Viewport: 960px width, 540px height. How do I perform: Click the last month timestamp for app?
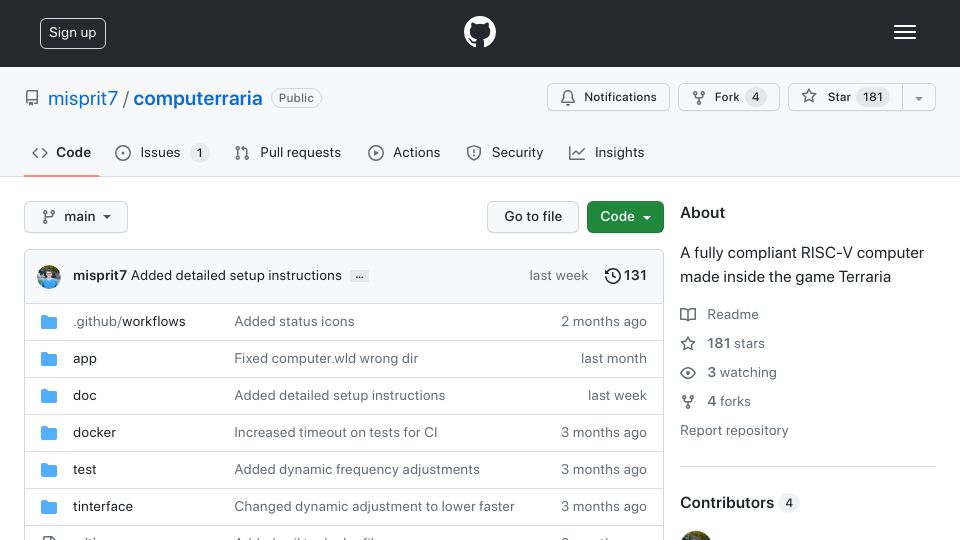click(x=613, y=358)
